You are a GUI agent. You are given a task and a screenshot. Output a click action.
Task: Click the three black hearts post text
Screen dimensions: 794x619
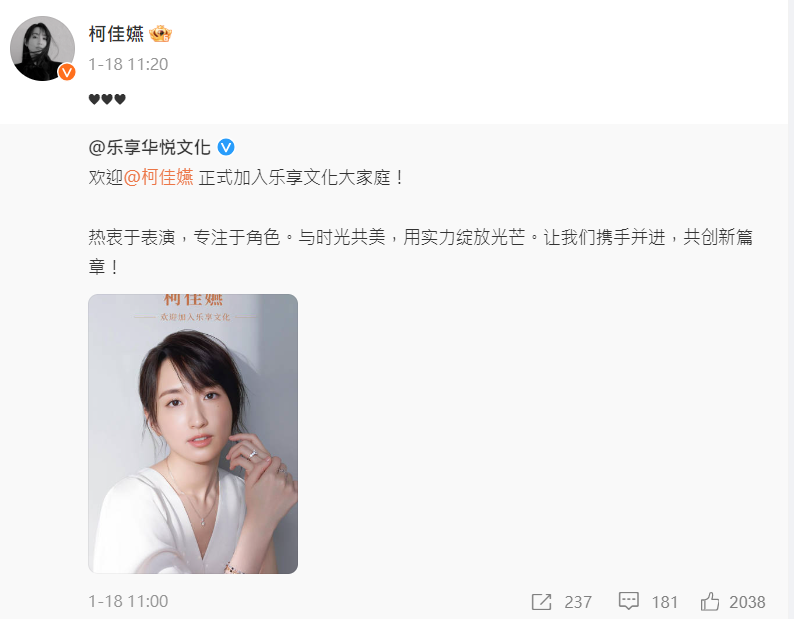coord(107,99)
